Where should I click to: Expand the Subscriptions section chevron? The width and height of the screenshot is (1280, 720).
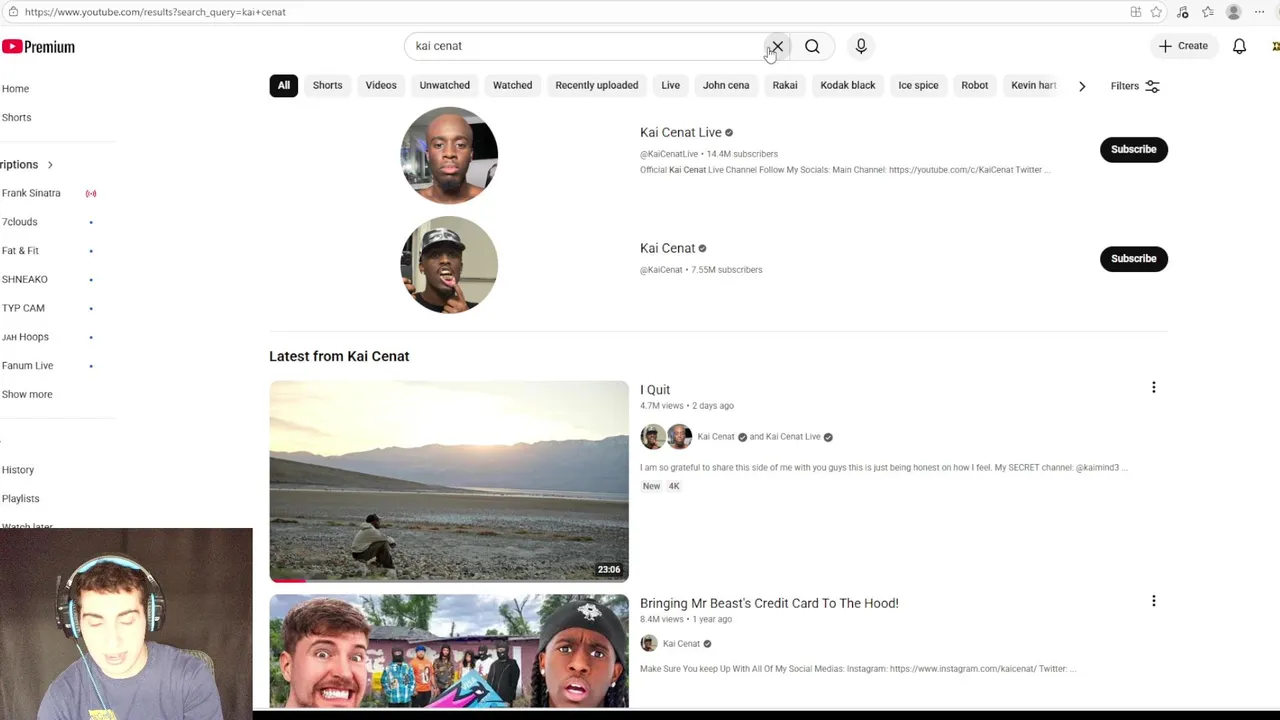[50, 165]
